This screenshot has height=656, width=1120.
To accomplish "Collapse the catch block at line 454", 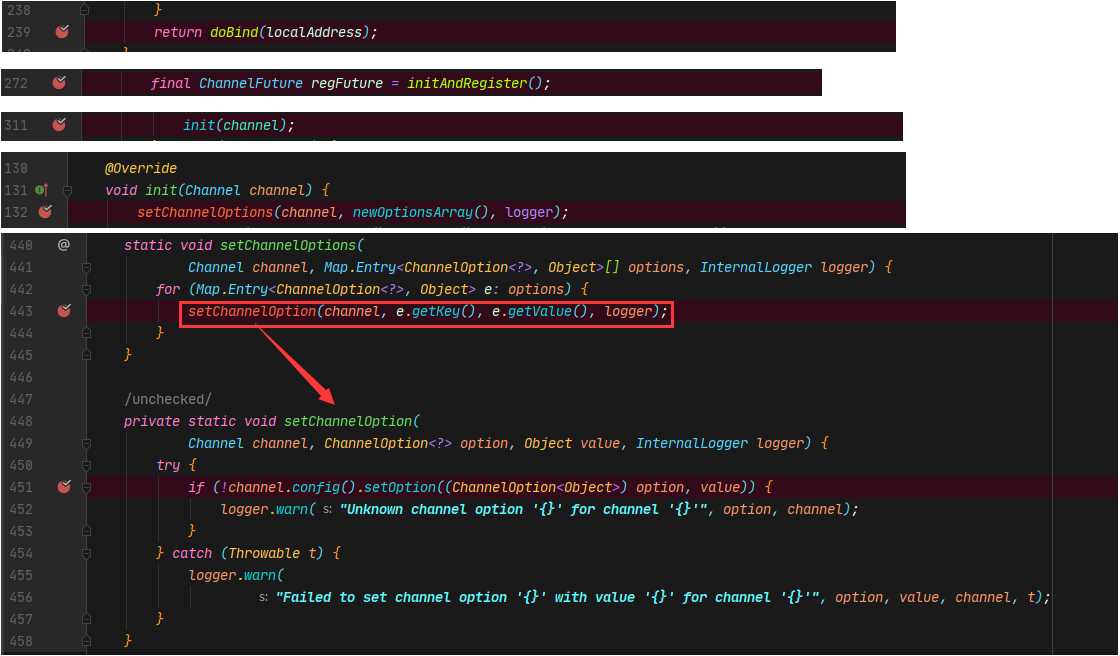I will (x=86, y=553).
